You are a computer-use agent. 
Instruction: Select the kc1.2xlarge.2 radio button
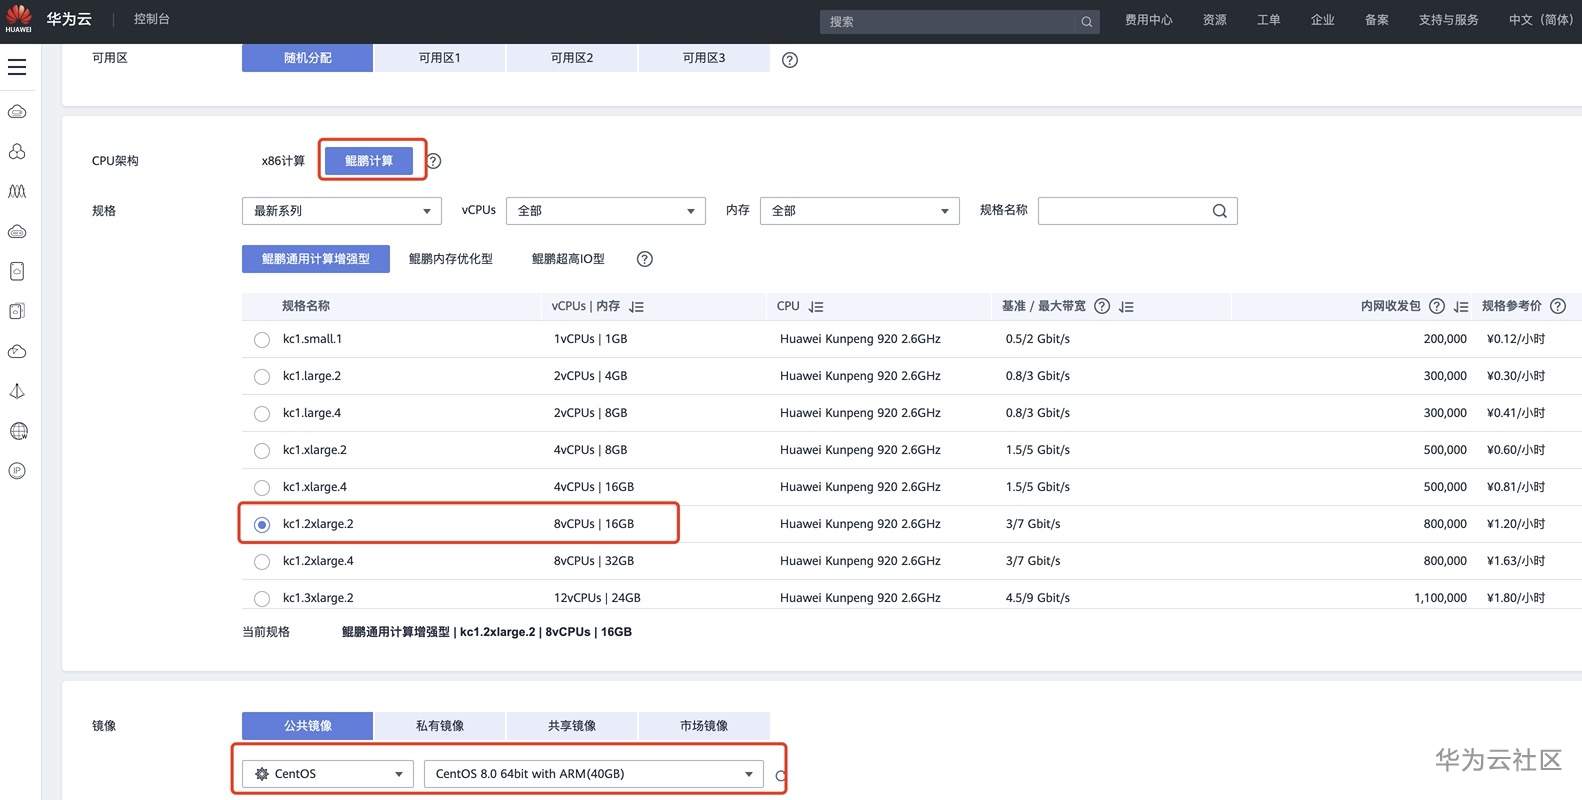[x=262, y=525]
